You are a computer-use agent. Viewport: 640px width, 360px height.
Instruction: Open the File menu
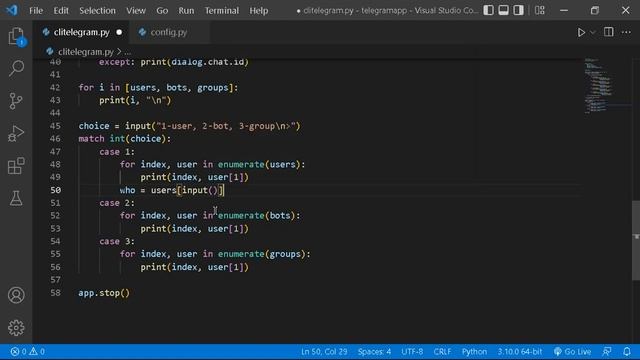pyautogui.click(x=36, y=11)
